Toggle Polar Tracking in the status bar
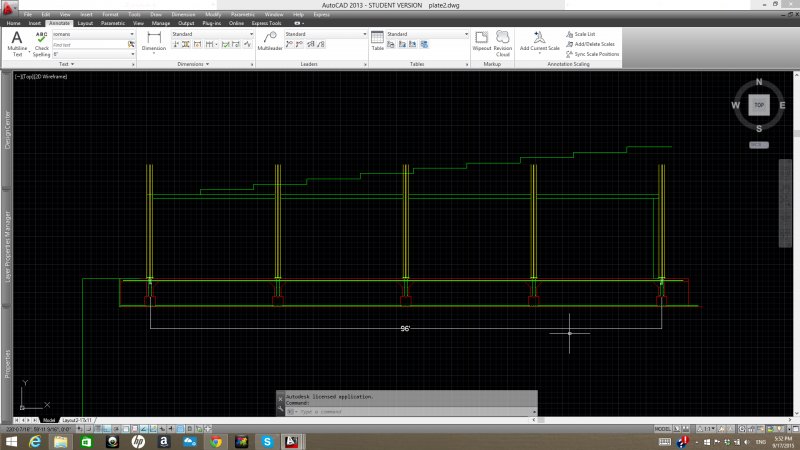The height and width of the screenshot is (450, 800). pos(116,429)
